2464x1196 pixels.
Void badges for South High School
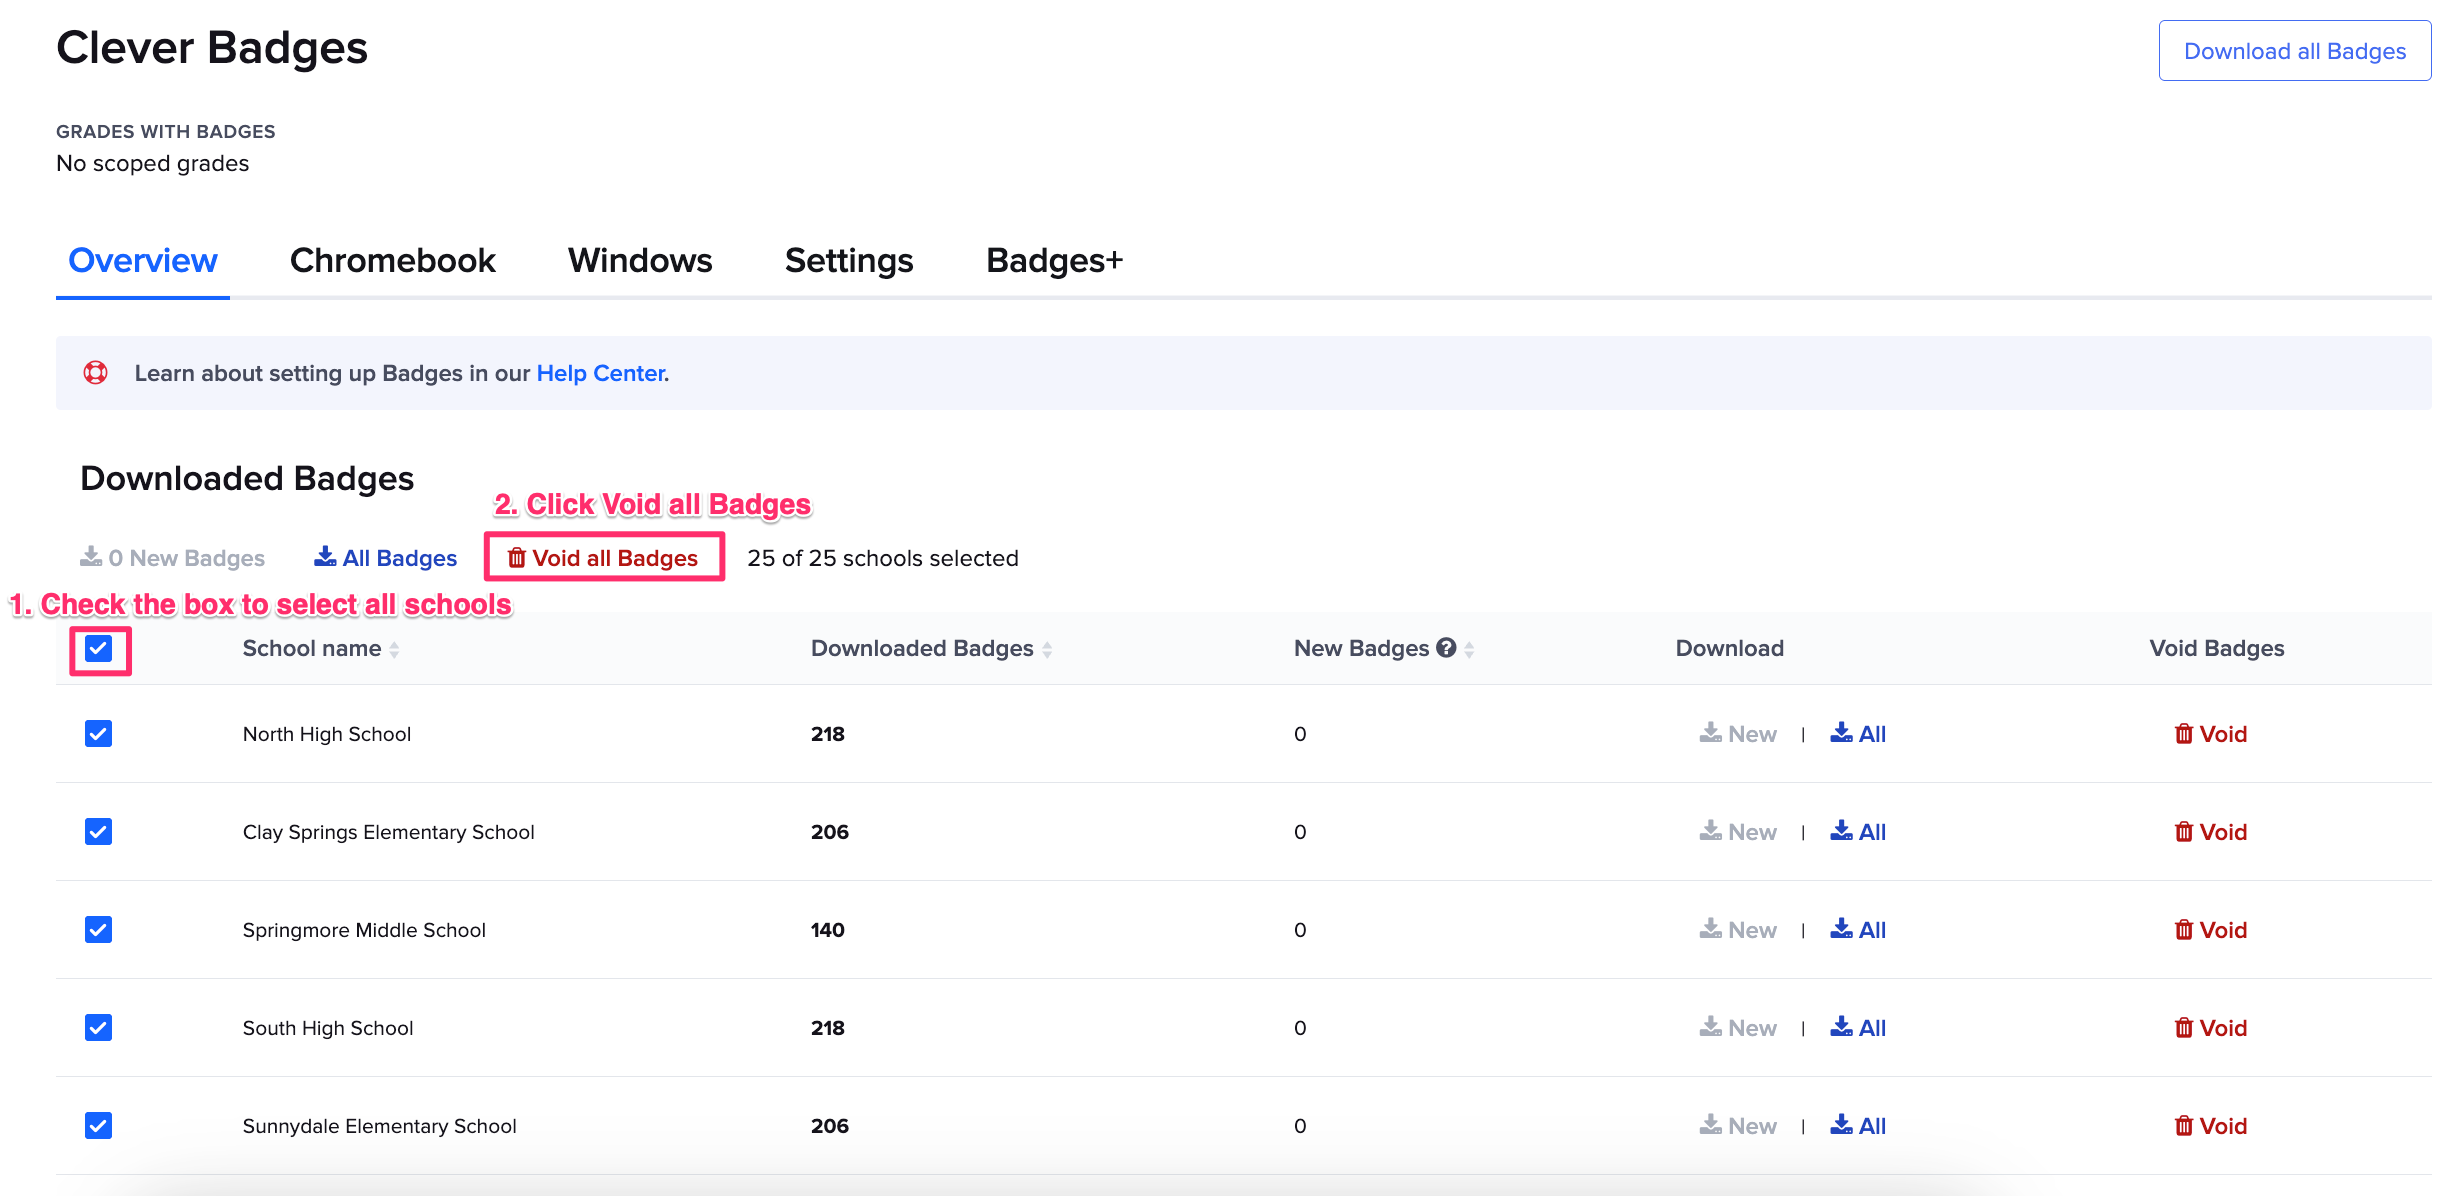(x=2211, y=1028)
